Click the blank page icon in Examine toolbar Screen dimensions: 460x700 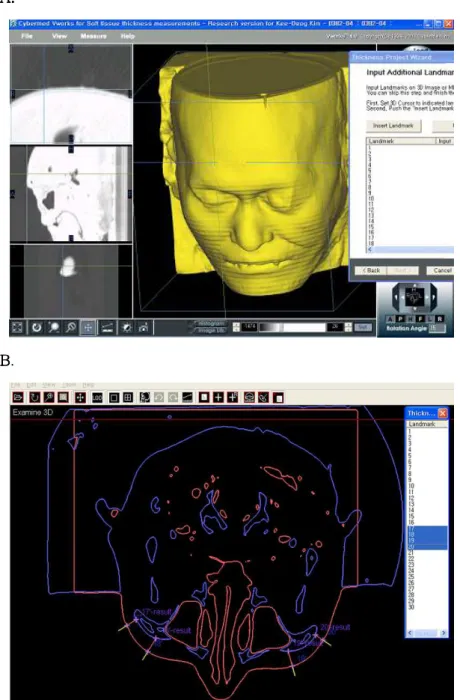click(204, 397)
